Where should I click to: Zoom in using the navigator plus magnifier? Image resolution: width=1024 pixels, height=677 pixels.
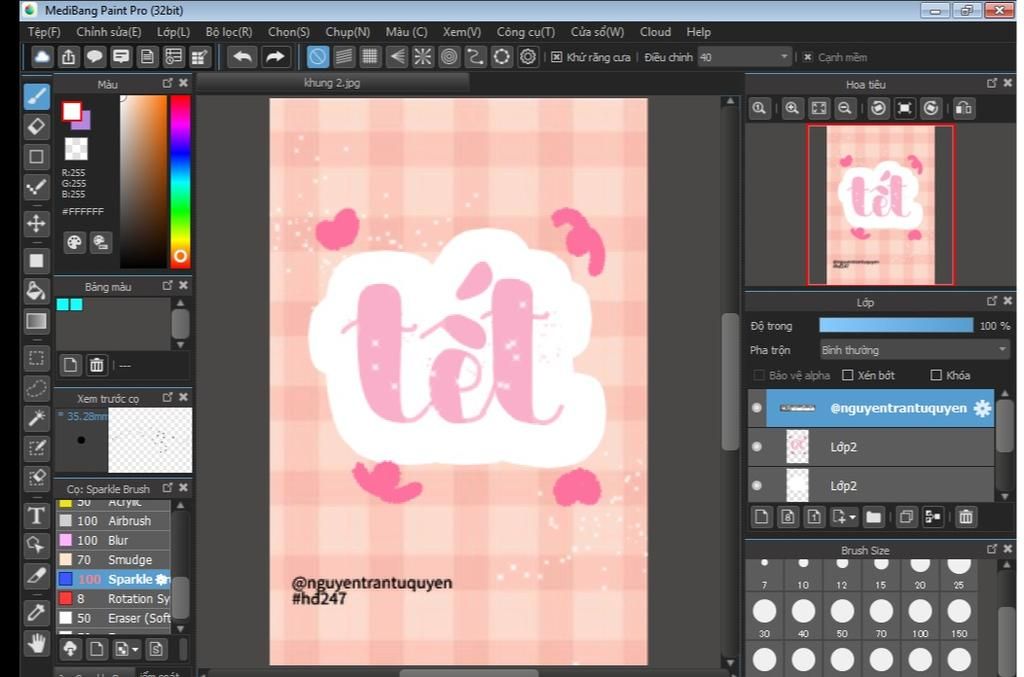[792, 108]
